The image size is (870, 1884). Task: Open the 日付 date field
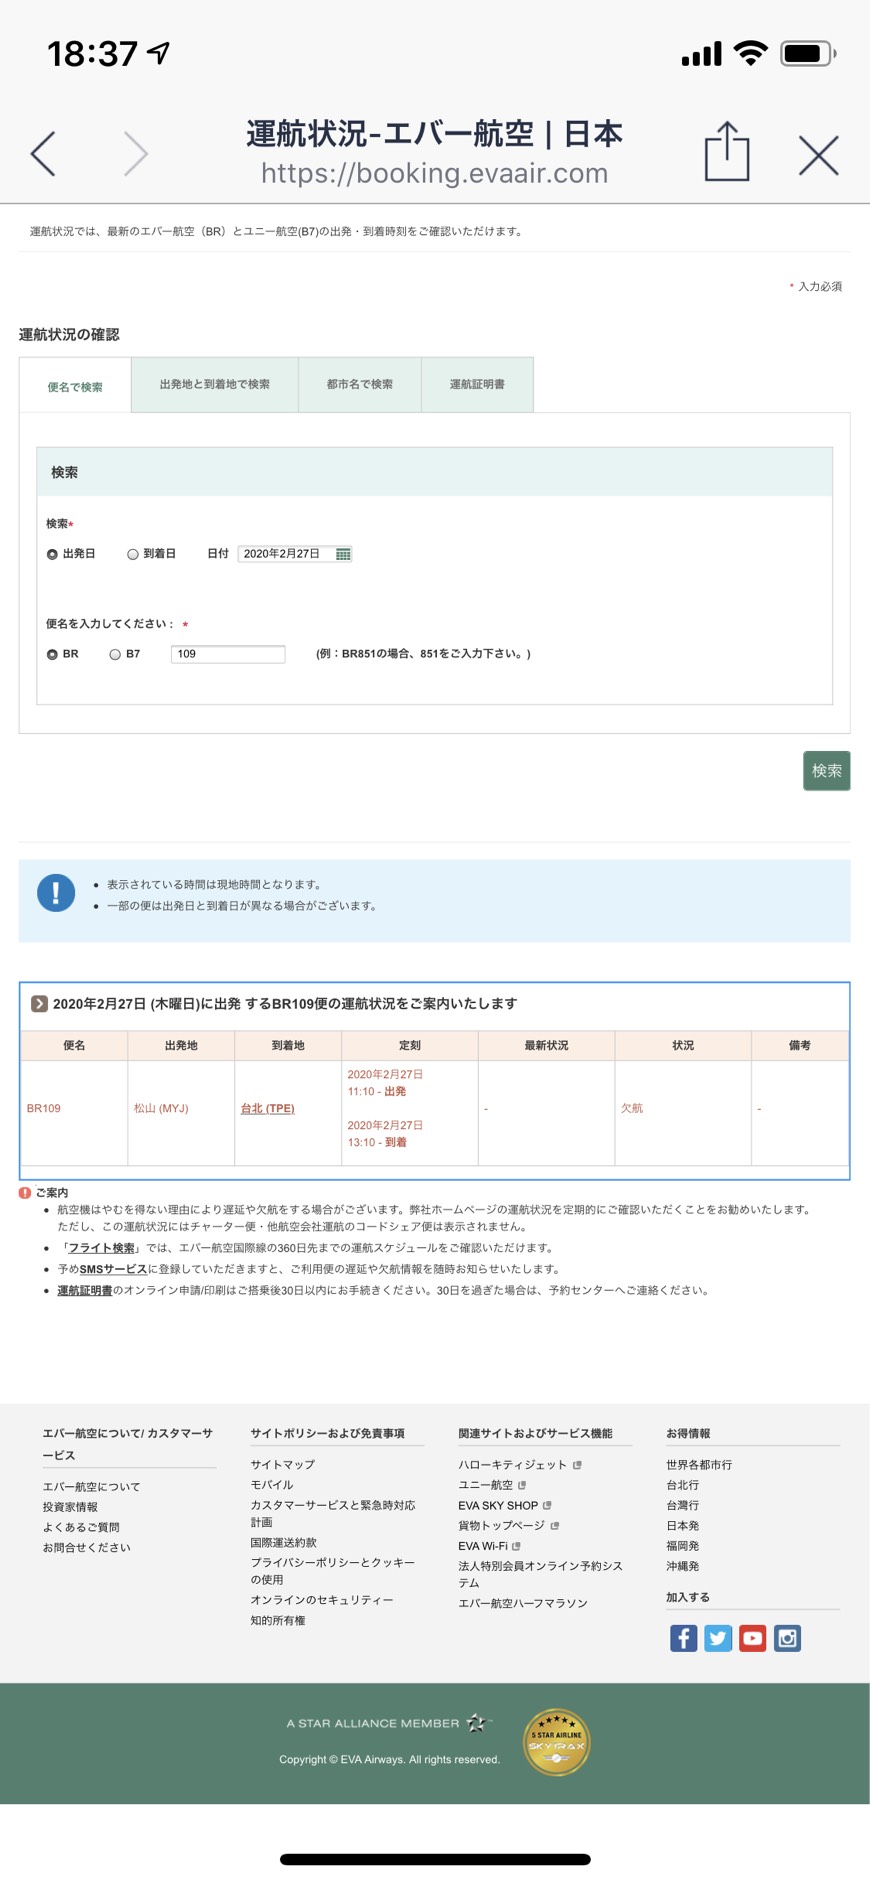[x=285, y=554]
